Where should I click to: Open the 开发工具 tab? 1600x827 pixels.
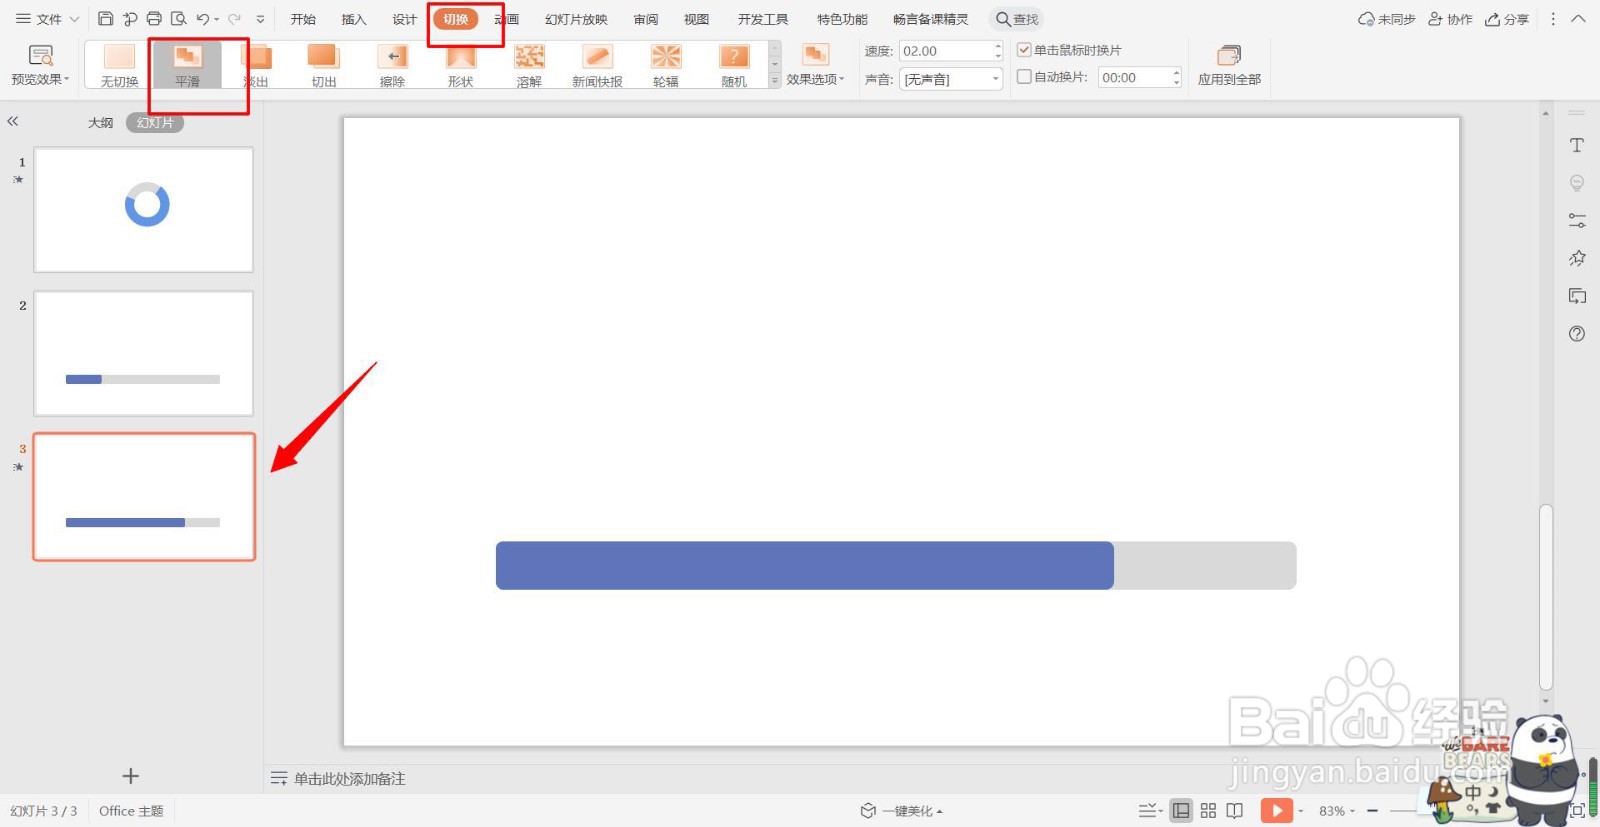tap(763, 19)
